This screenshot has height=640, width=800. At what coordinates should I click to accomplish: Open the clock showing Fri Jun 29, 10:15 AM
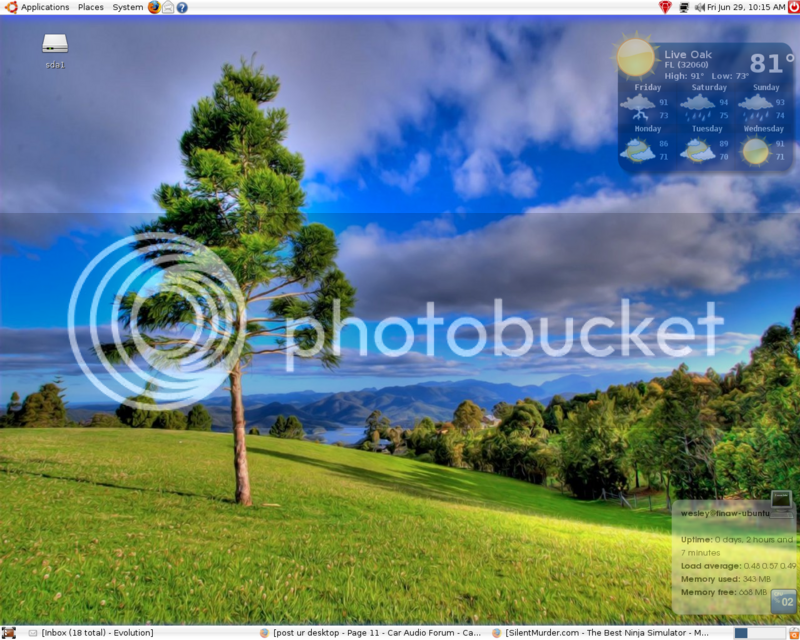pyautogui.click(x=746, y=7)
